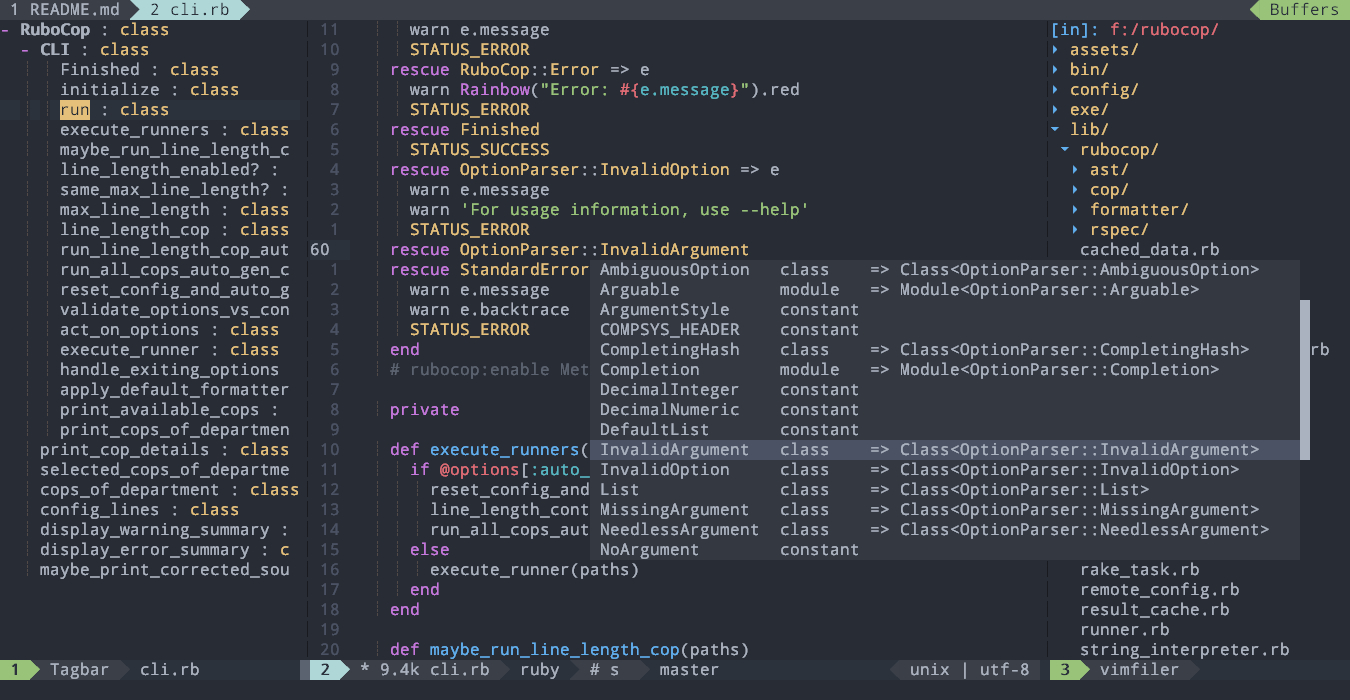Select config_lines tag in Tagbar
This screenshot has width=1350, height=700.
(100, 510)
